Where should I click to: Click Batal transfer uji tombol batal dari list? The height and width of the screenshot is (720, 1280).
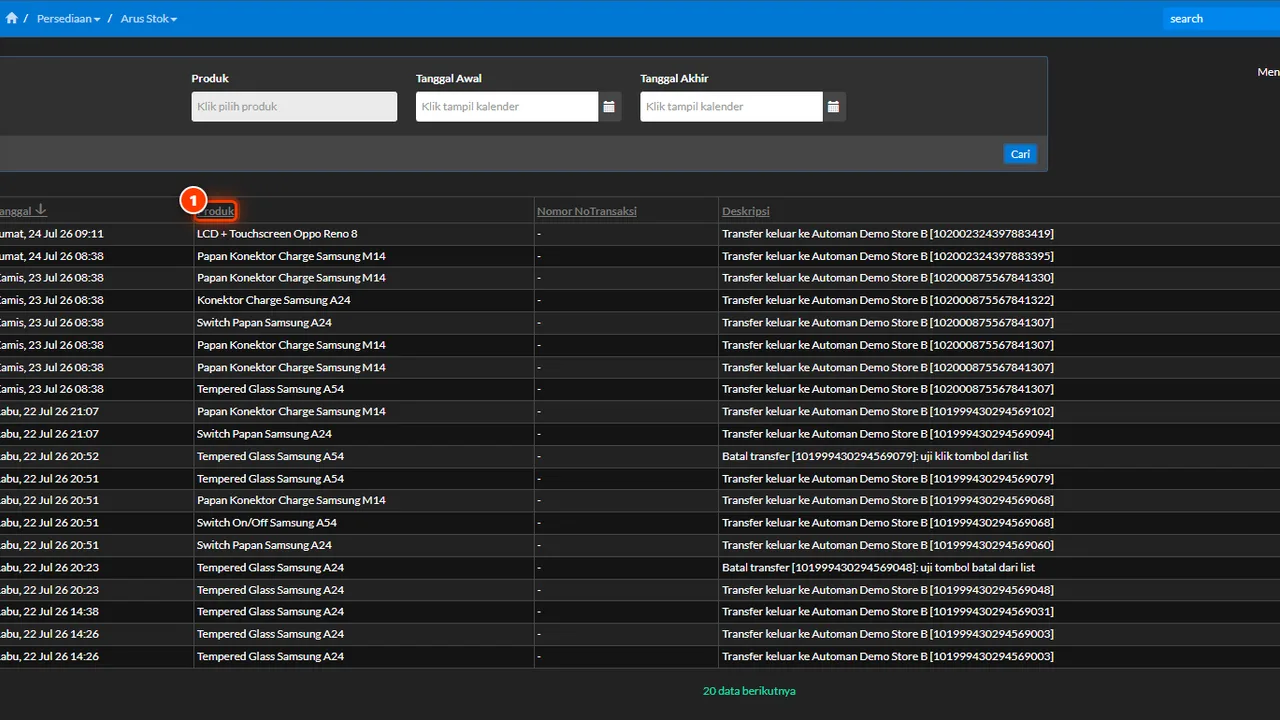[878, 567]
